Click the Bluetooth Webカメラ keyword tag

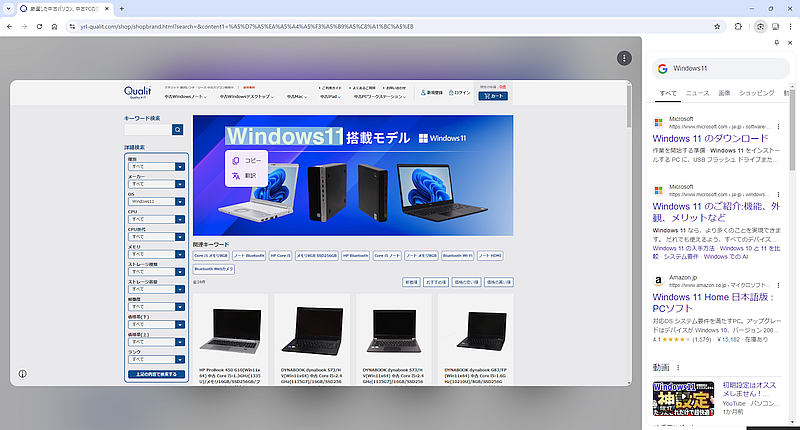coord(214,269)
